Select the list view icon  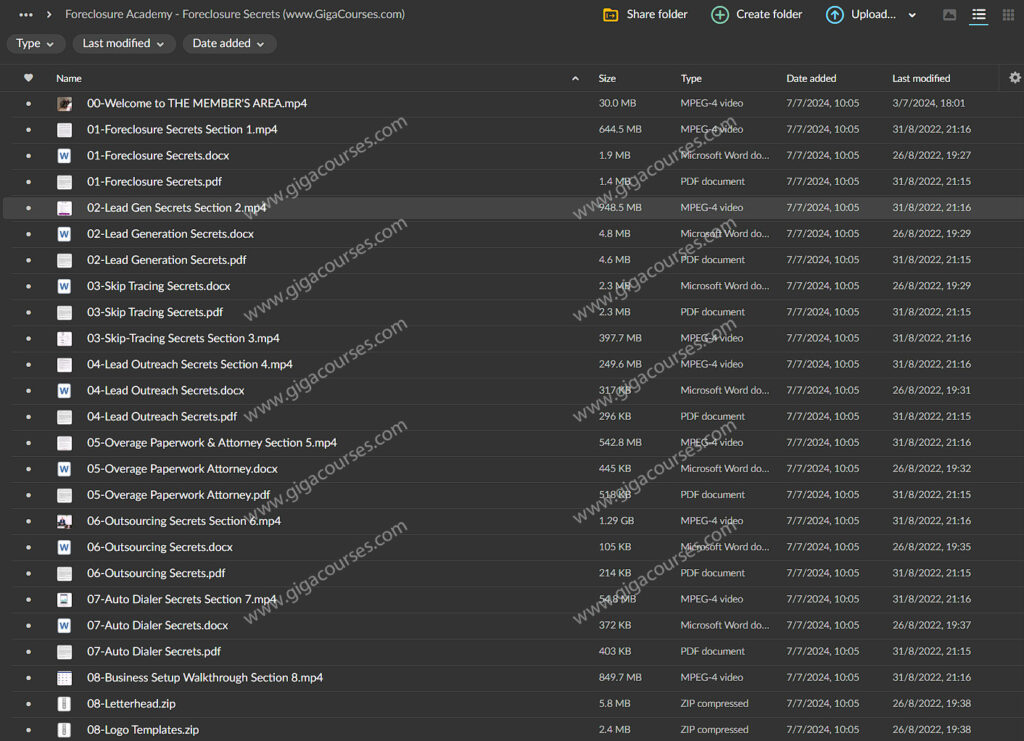coord(978,14)
